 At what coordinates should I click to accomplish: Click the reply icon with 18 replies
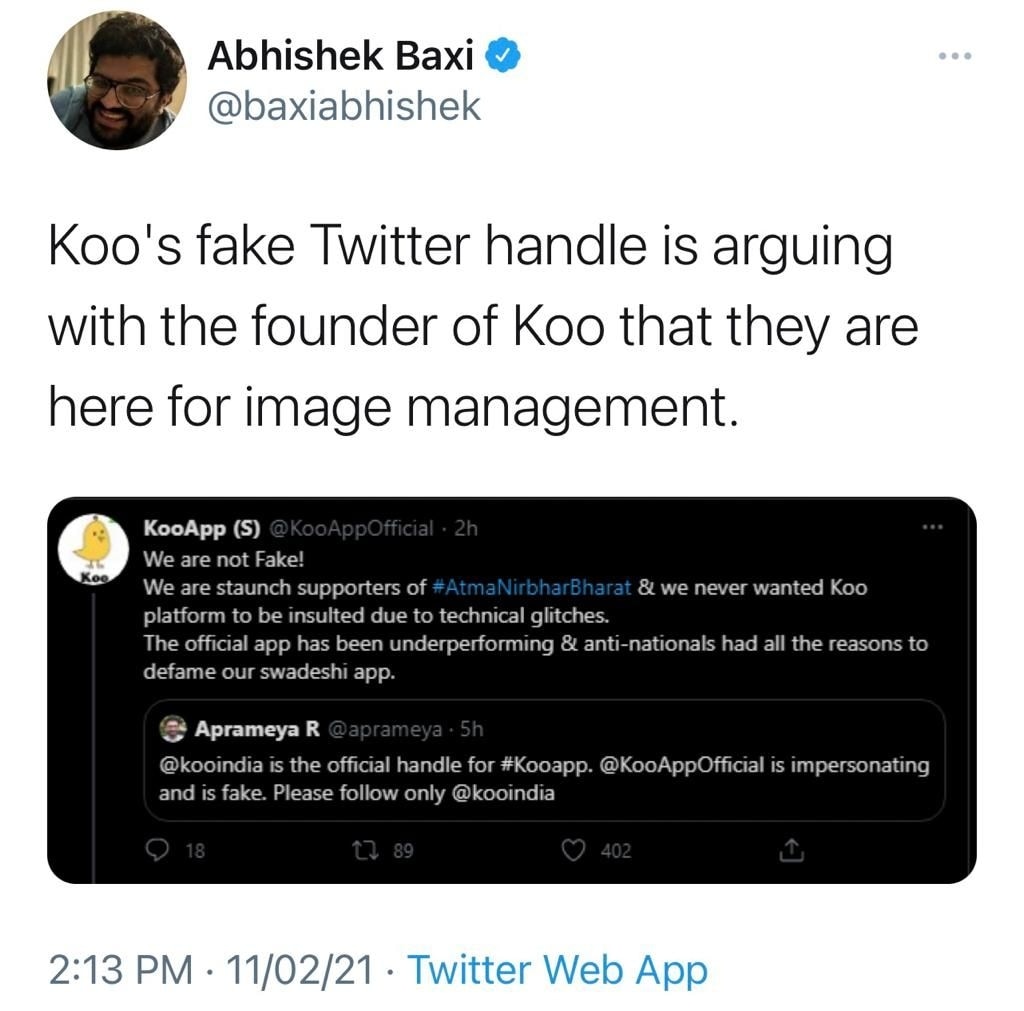[159, 850]
